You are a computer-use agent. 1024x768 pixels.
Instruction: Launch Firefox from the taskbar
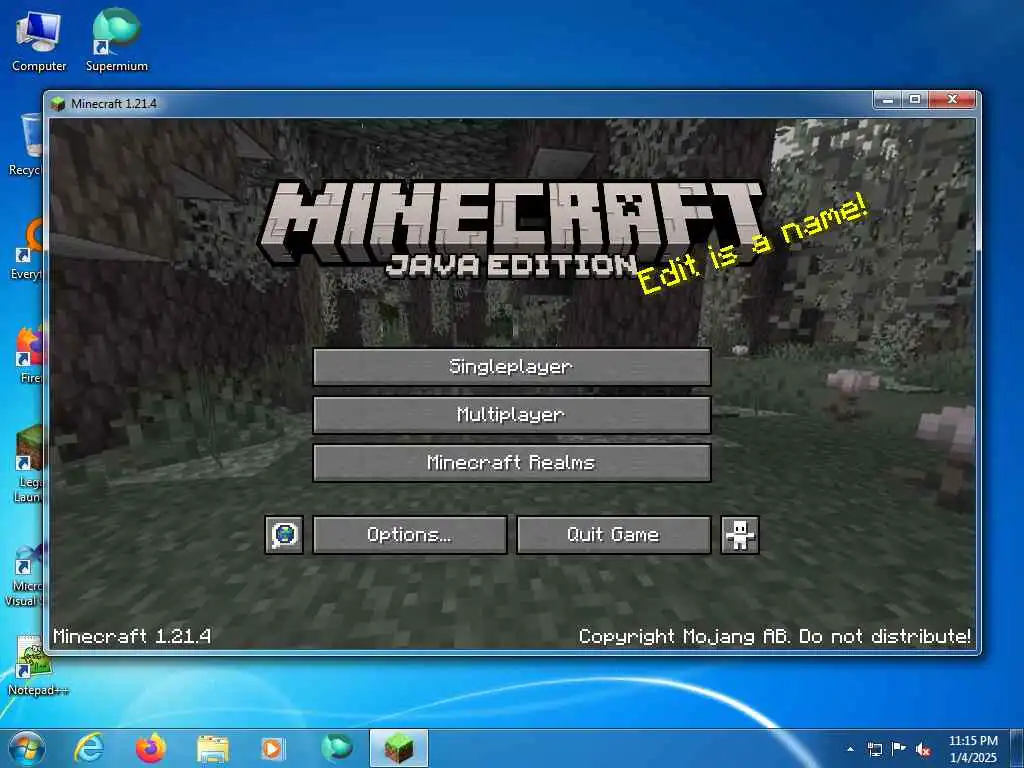tap(151, 748)
